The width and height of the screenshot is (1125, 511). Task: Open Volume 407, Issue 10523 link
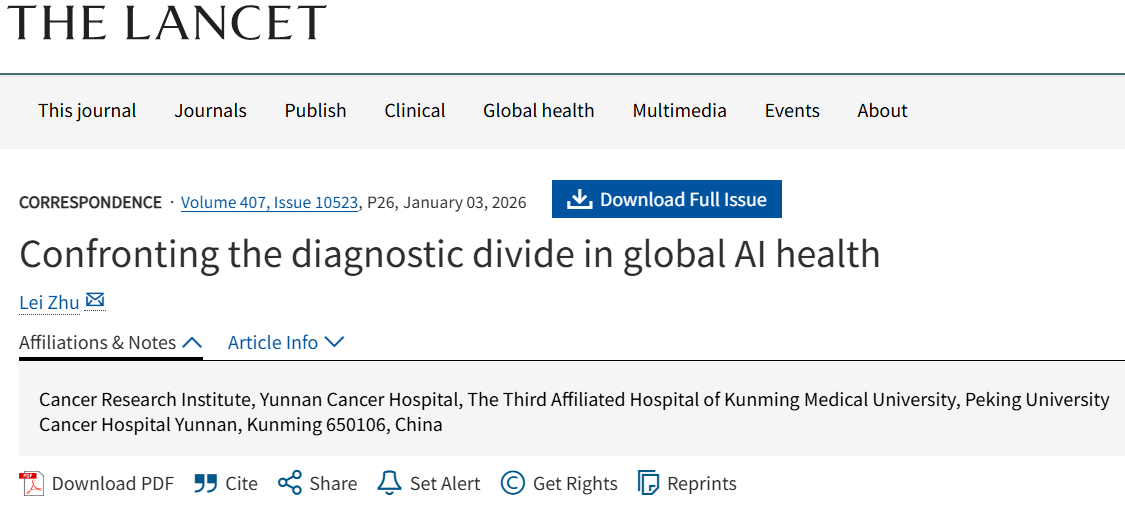coord(269,203)
